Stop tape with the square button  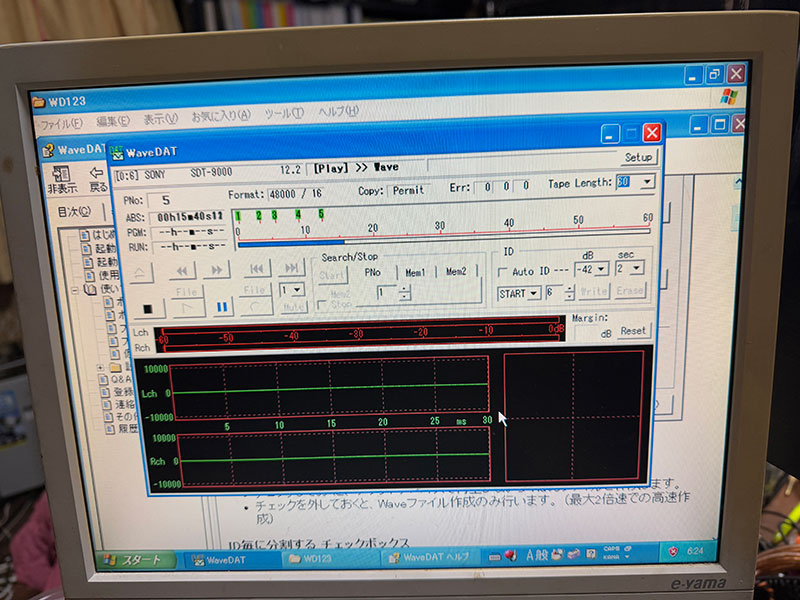(148, 309)
